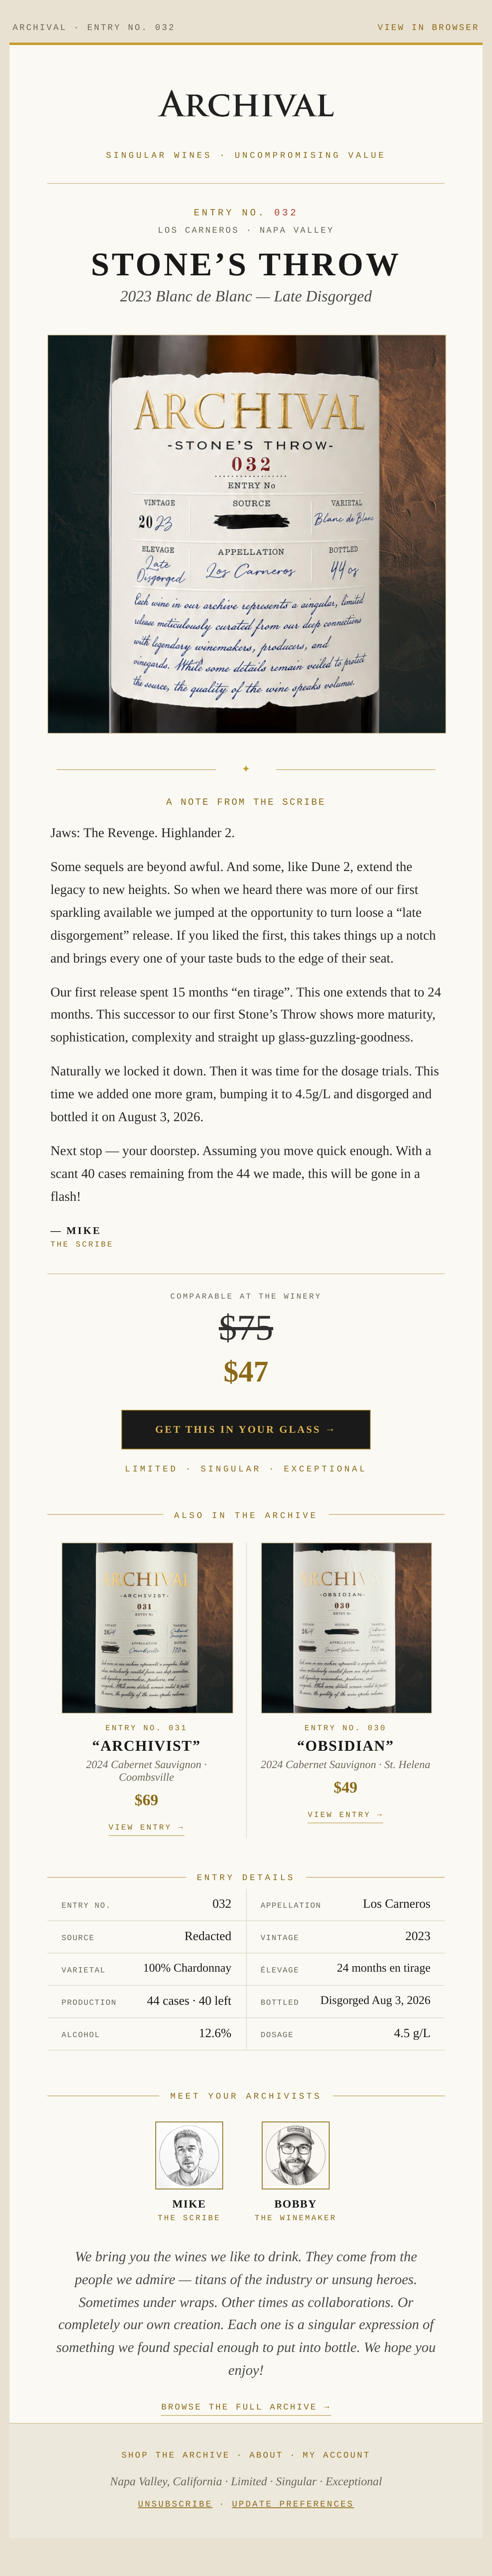Click the gold diamond divider ornament
Screen dimensions: 492x2576
pyautogui.click(x=246, y=769)
